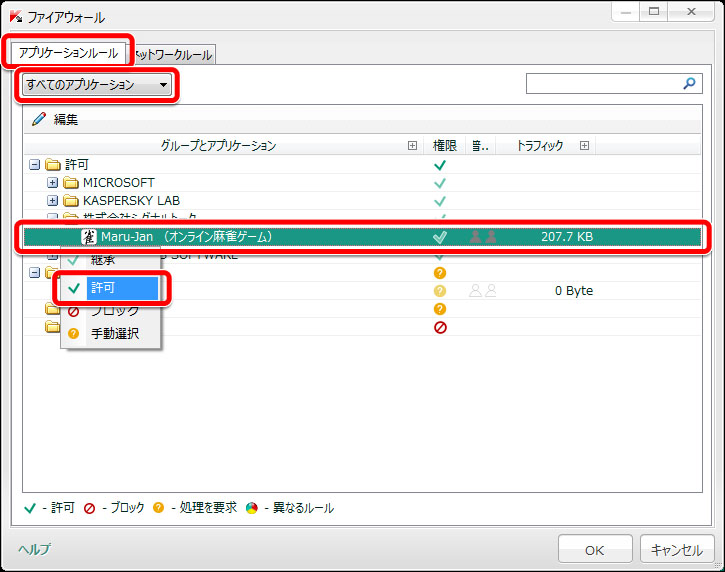
Task: Confirm with the OK button
Action: [x=595, y=550]
